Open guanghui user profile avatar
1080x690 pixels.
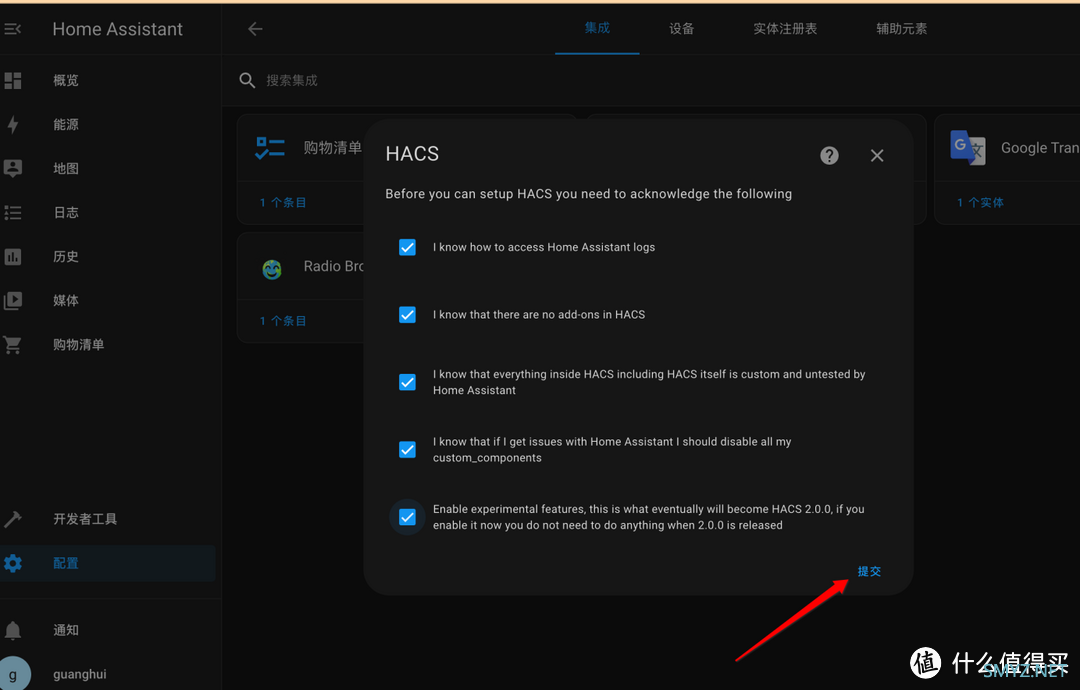[x=13, y=673]
